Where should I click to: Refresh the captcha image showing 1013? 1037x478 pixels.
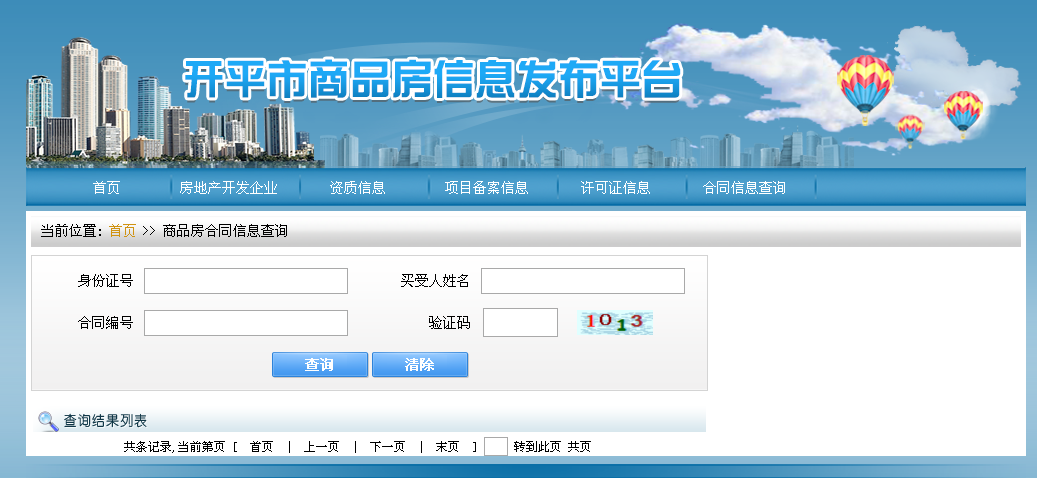coord(616,322)
